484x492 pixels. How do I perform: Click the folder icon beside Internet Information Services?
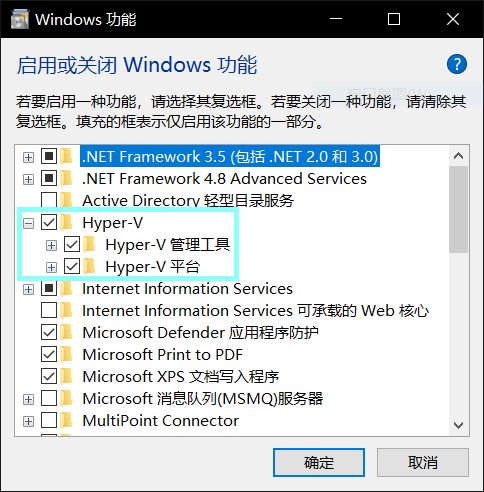(67, 288)
